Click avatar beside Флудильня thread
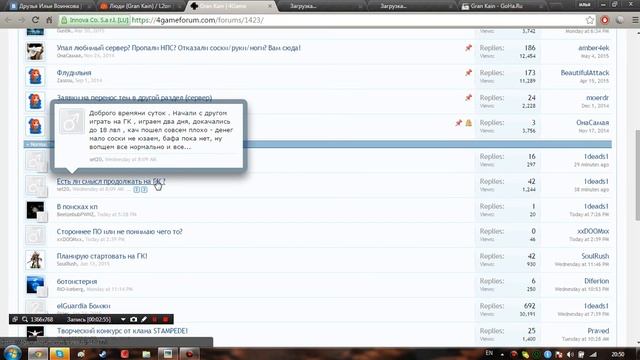This screenshot has height=360, width=640. 35,76
